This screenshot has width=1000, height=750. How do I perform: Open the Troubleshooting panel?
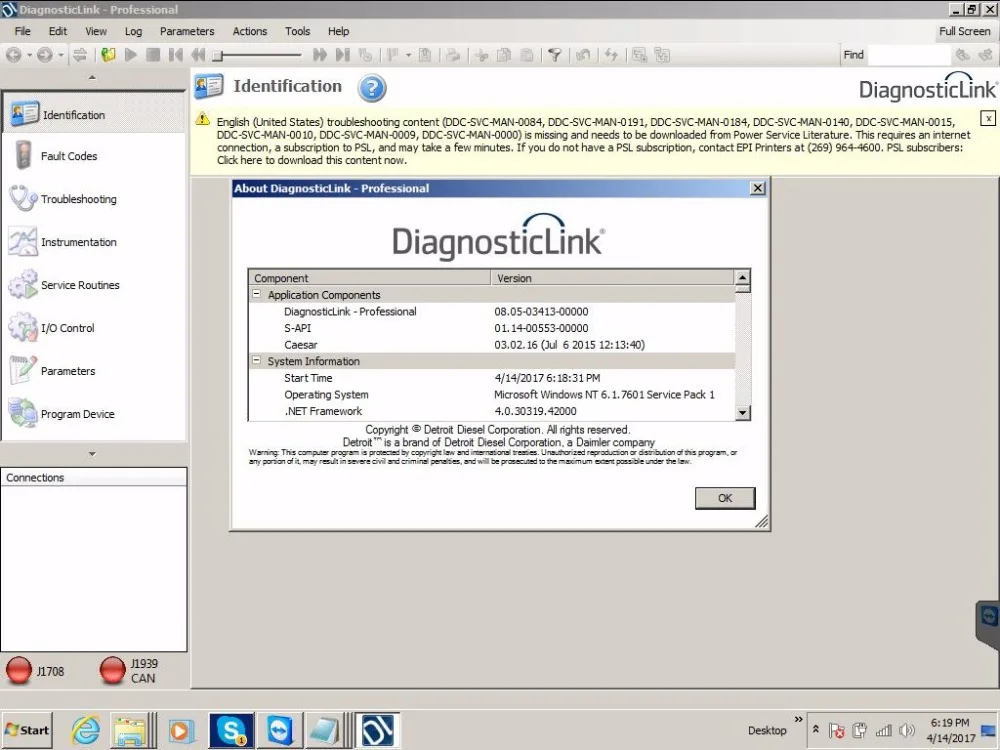94,199
